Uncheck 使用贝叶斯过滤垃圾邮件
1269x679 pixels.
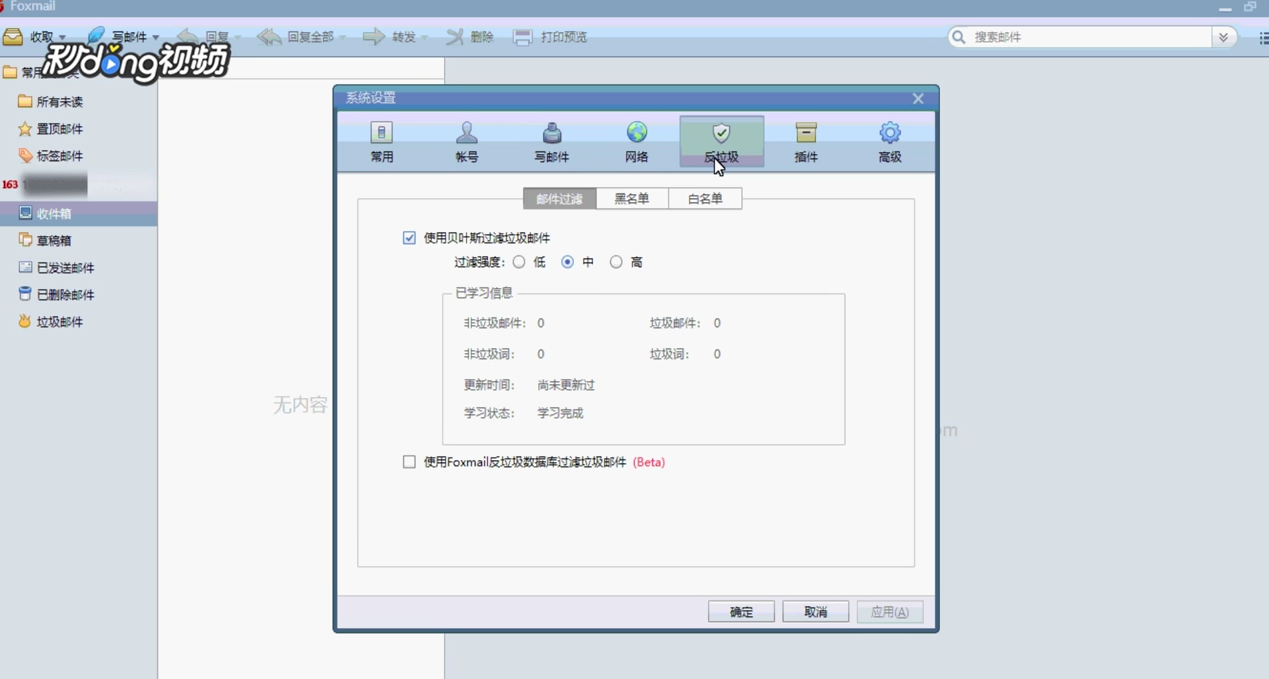click(x=409, y=237)
